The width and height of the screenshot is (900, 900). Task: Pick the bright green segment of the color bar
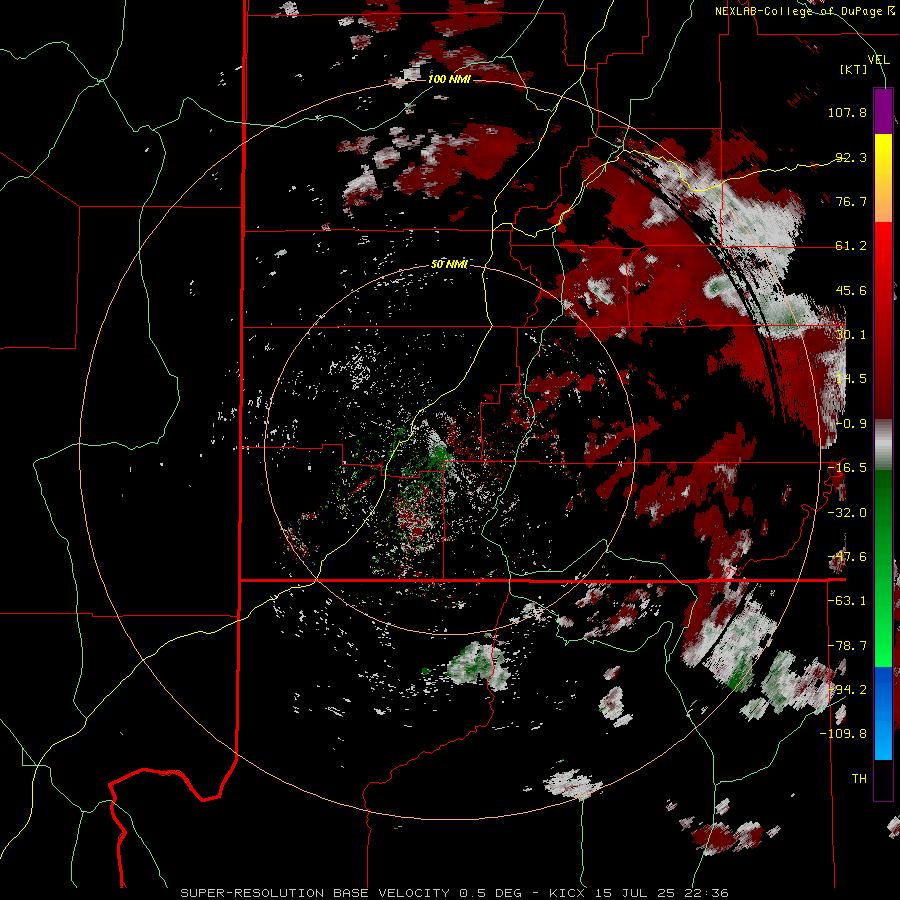pyautogui.click(x=883, y=637)
